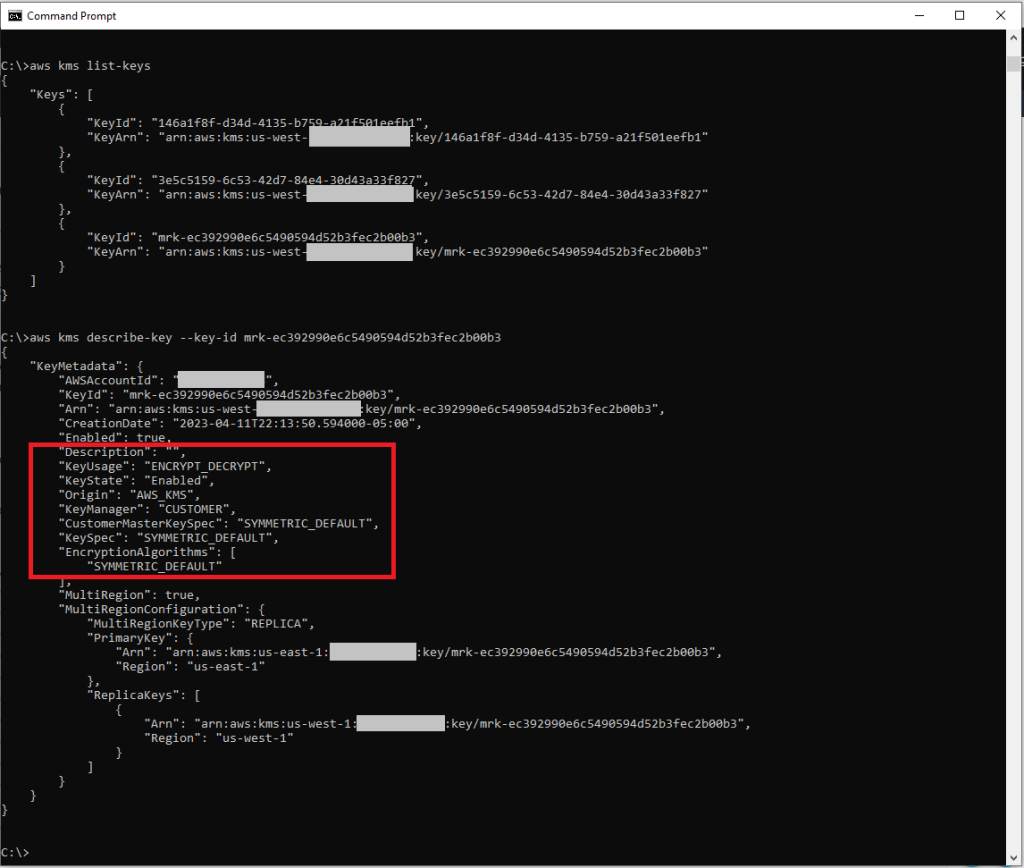Viewport: 1024px width, 868px height.
Task: Click the ReplicaKeys Arn us-west-1 line
Action: point(447,724)
